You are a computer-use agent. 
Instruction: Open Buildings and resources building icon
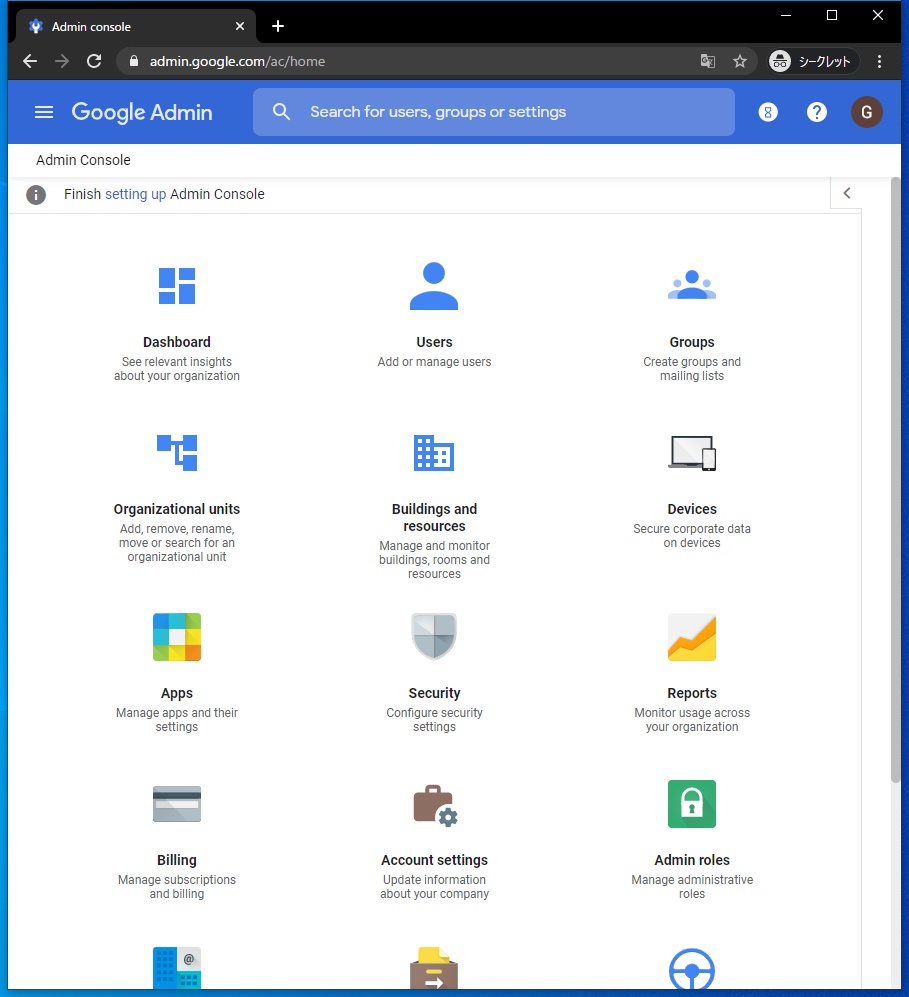coord(434,453)
